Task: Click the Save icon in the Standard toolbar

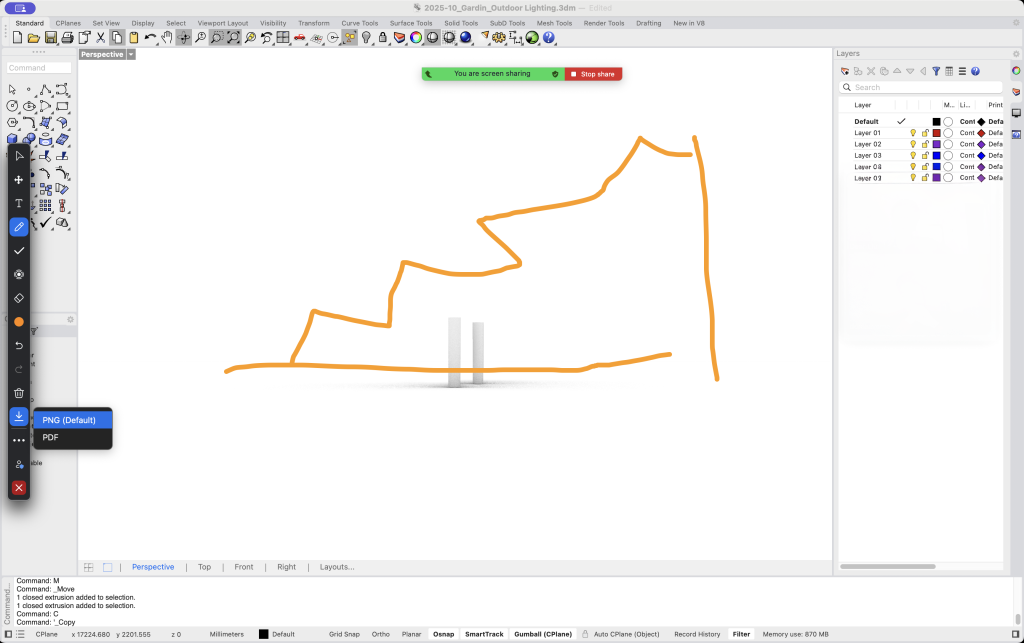Action: tap(50, 38)
